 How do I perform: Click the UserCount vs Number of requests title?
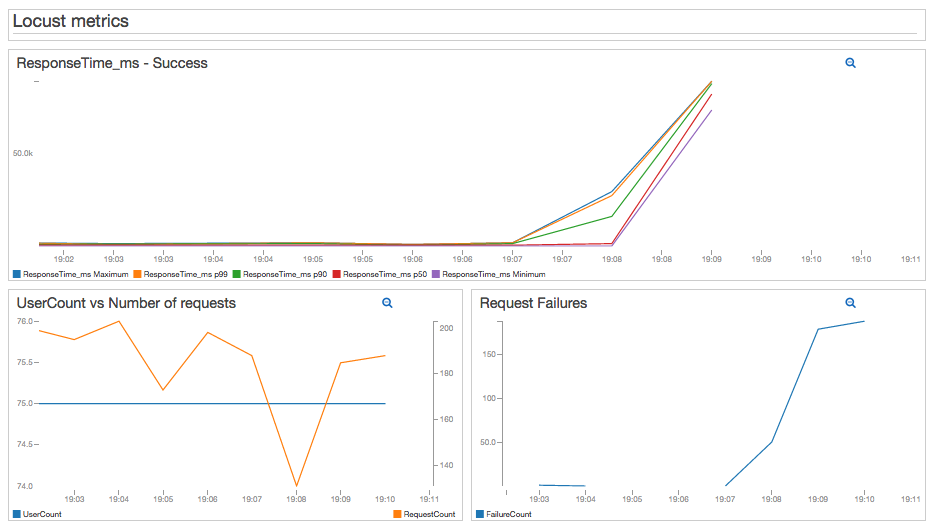point(126,303)
